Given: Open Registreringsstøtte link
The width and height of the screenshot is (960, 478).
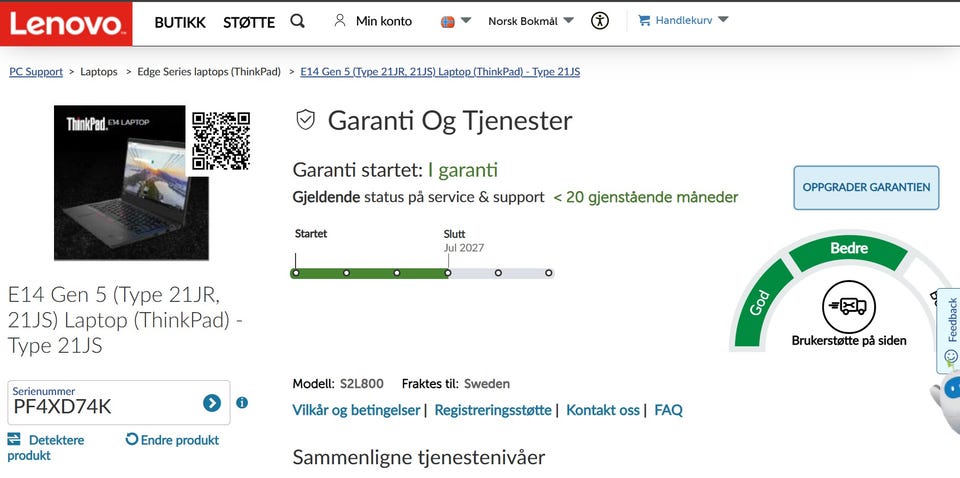Looking at the screenshot, I should (x=493, y=410).
